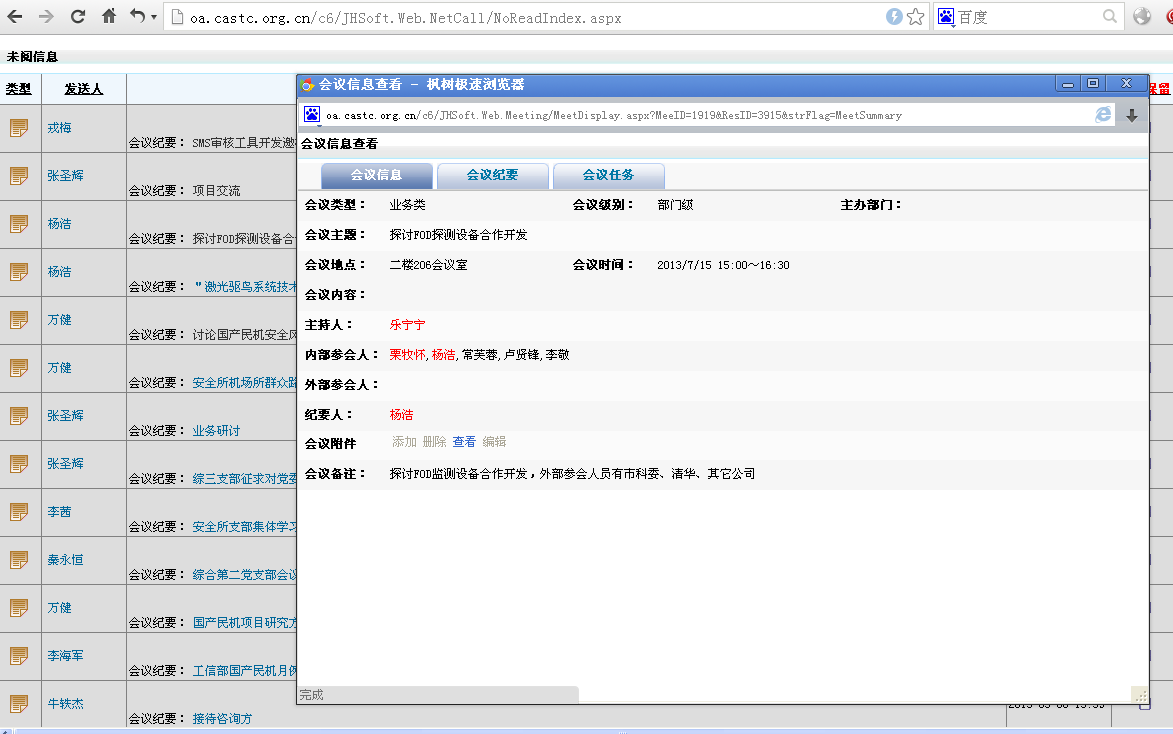Open sender 牛轶杰
This screenshot has width=1173, height=734.
(x=65, y=703)
